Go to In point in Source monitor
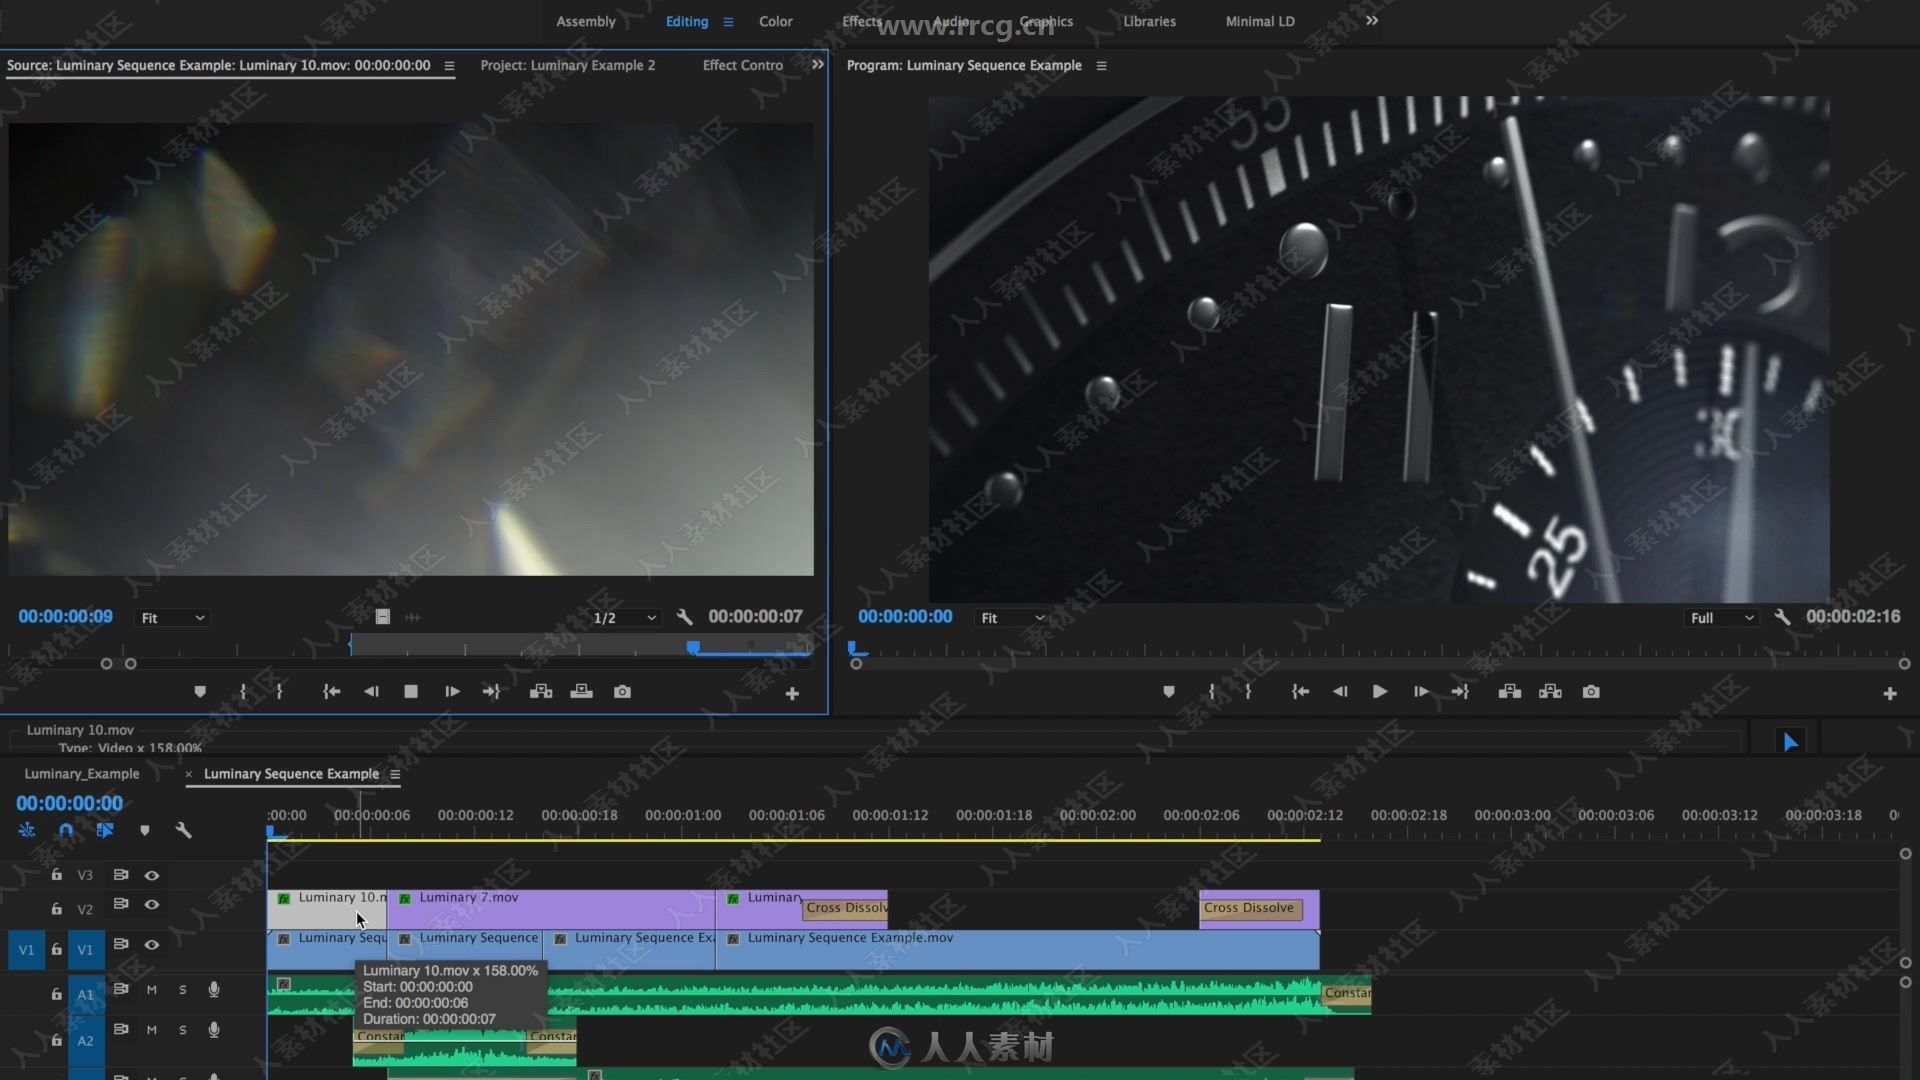 (331, 692)
